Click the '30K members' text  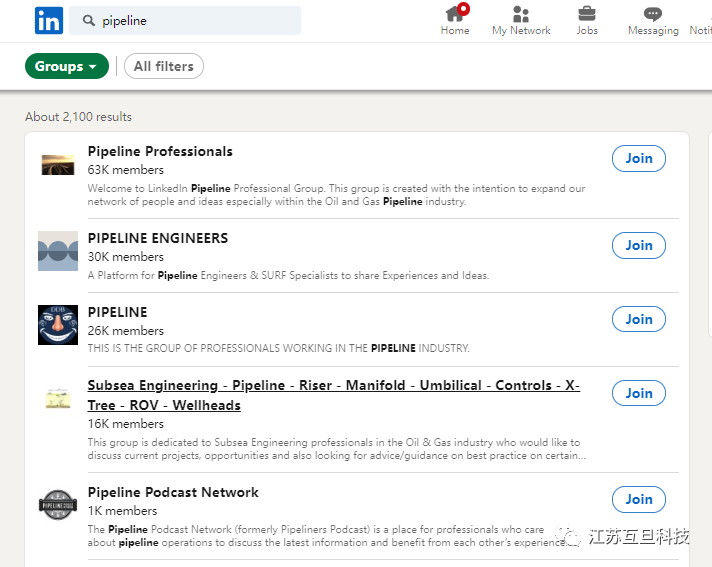(126, 257)
